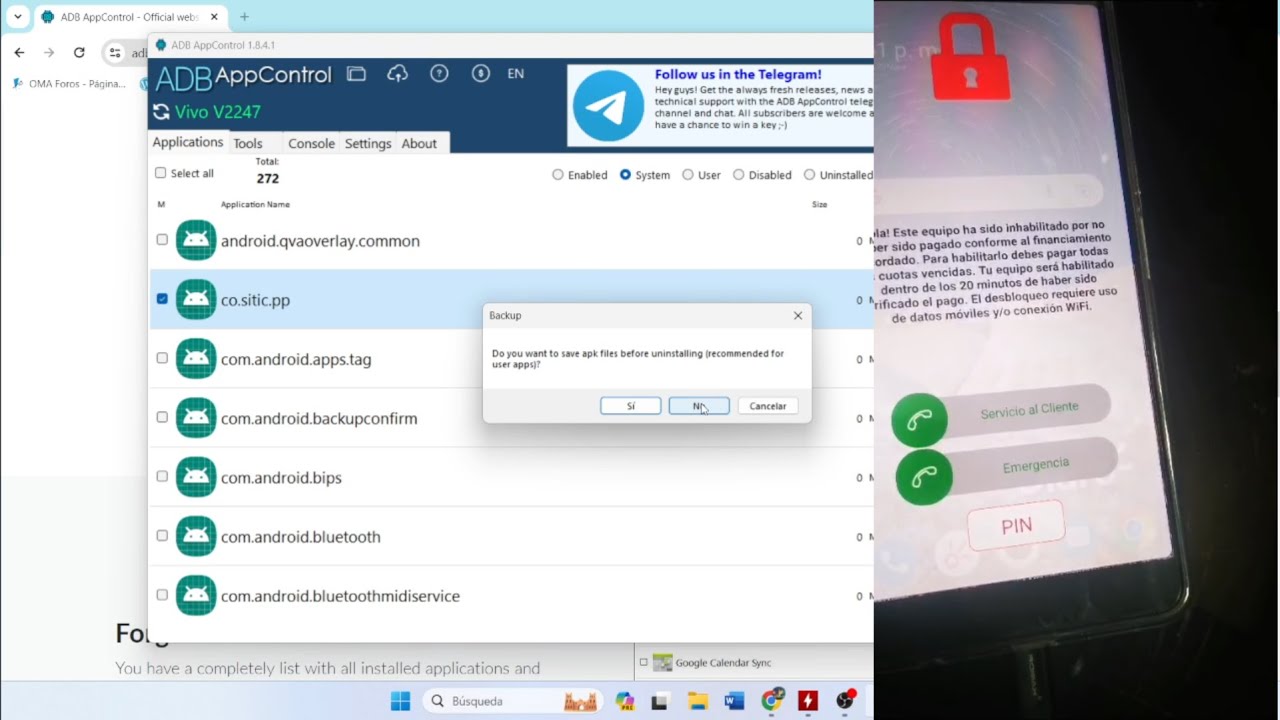
Task: Open the OMA Foros bookmark
Action: tap(70, 84)
